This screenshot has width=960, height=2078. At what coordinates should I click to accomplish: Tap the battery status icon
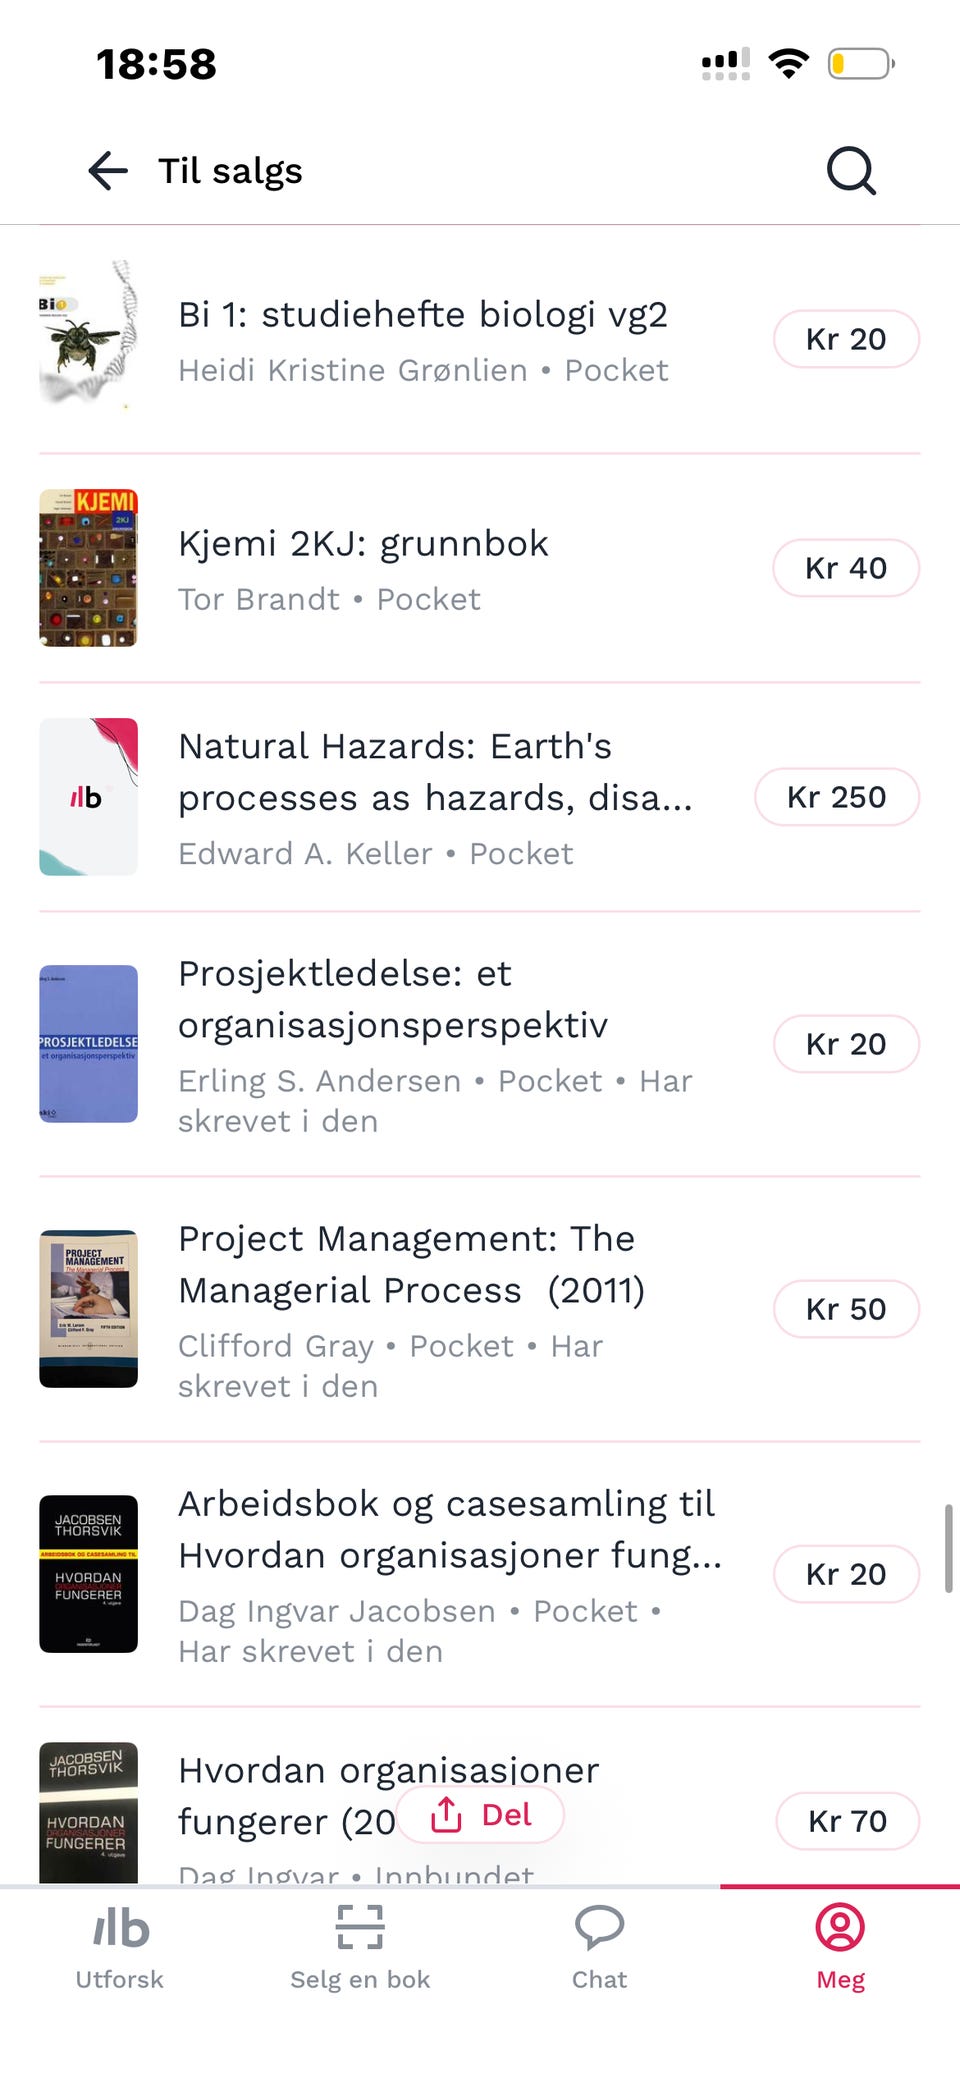(861, 64)
